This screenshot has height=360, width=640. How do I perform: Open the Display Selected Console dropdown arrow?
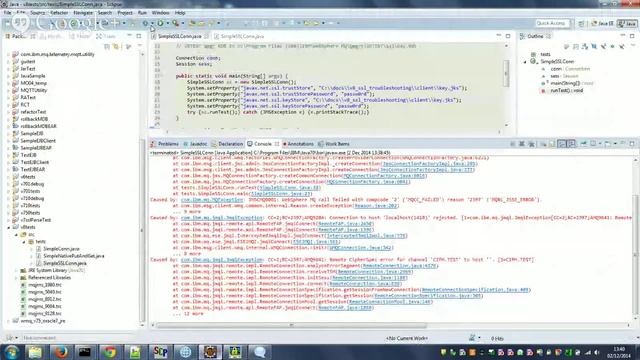coord(600,144)
